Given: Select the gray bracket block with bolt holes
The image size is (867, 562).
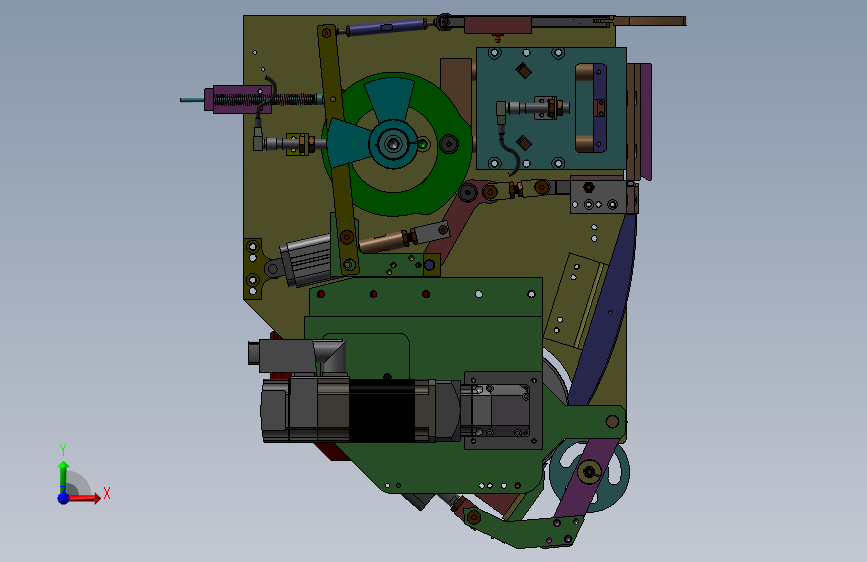Looking at the screenshot, I should click(599, 196).
